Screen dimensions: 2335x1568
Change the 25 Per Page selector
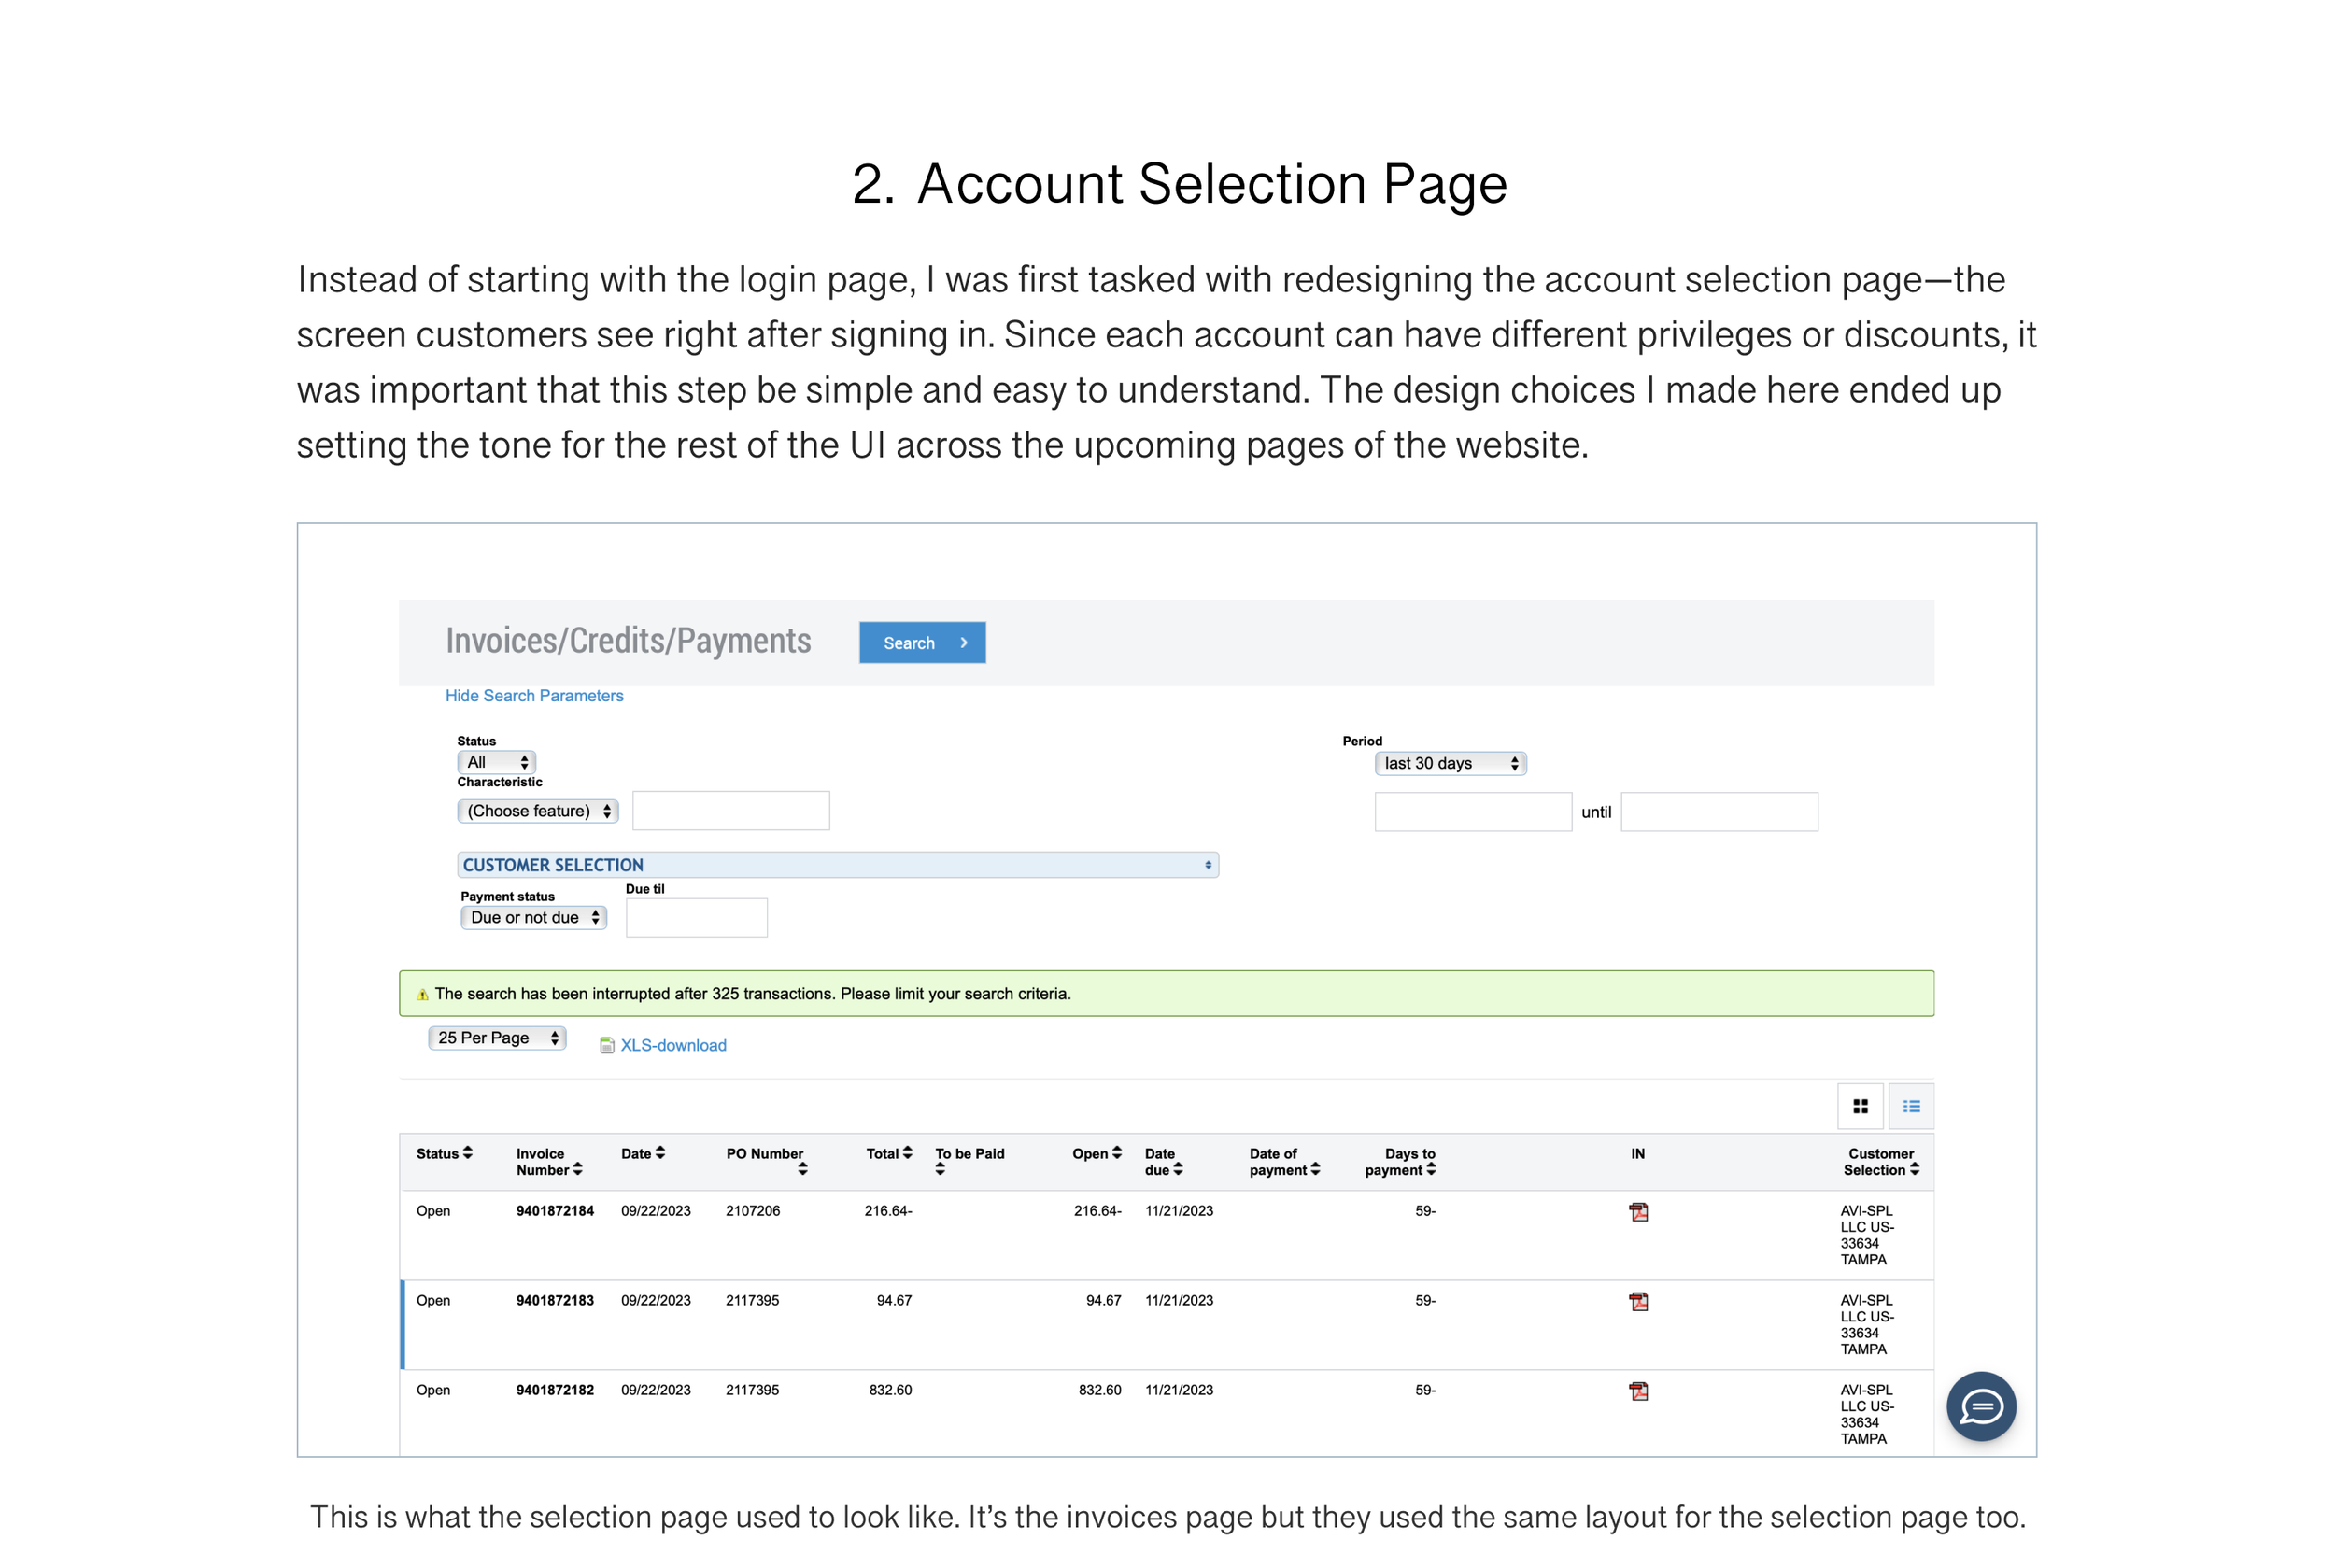click(x=497, y=1038)
